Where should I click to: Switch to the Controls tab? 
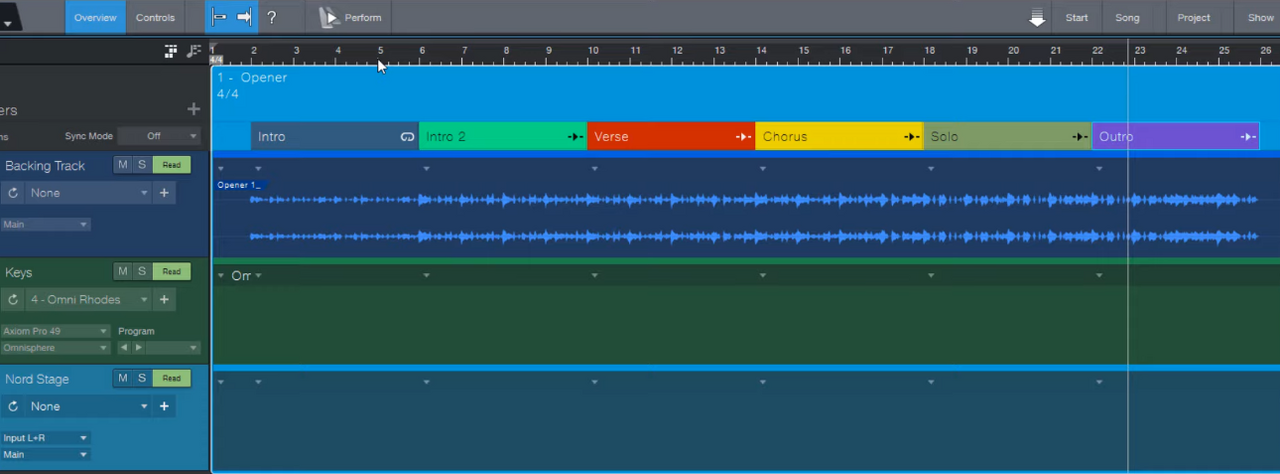point(155,17)
